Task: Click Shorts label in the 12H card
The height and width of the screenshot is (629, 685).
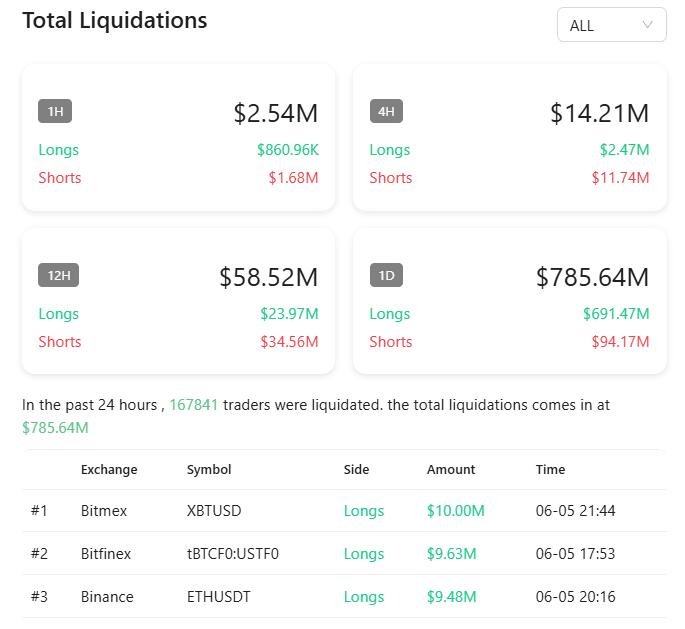Action: pyautogui.click(x=60, y=342)
